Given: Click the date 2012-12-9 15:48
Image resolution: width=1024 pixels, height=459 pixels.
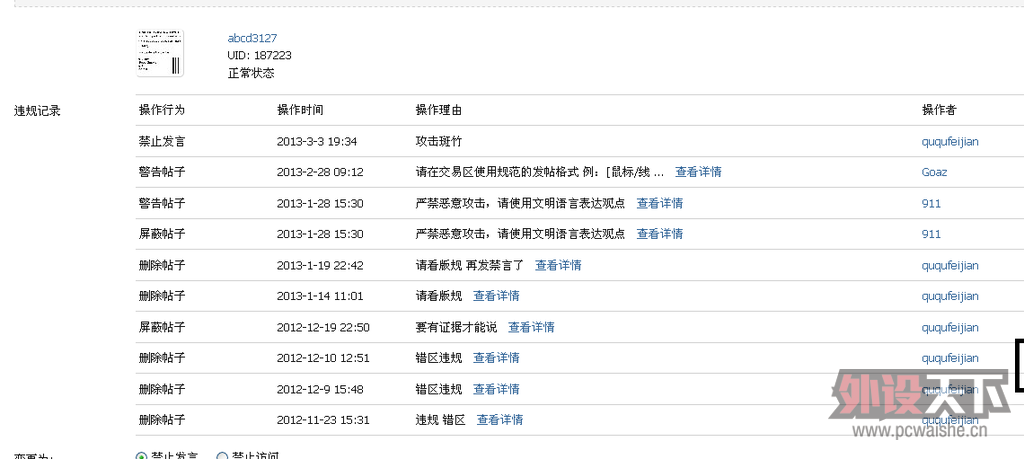Looking at the screenshot, I should (x=320, y=390).
